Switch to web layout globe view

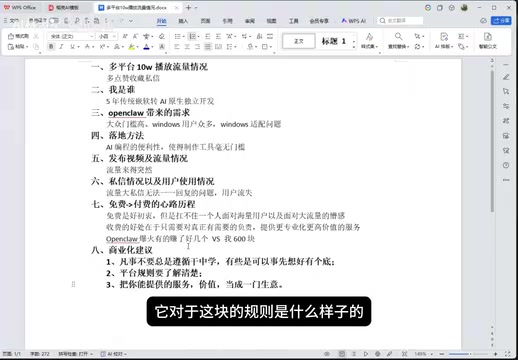(378, 354)
